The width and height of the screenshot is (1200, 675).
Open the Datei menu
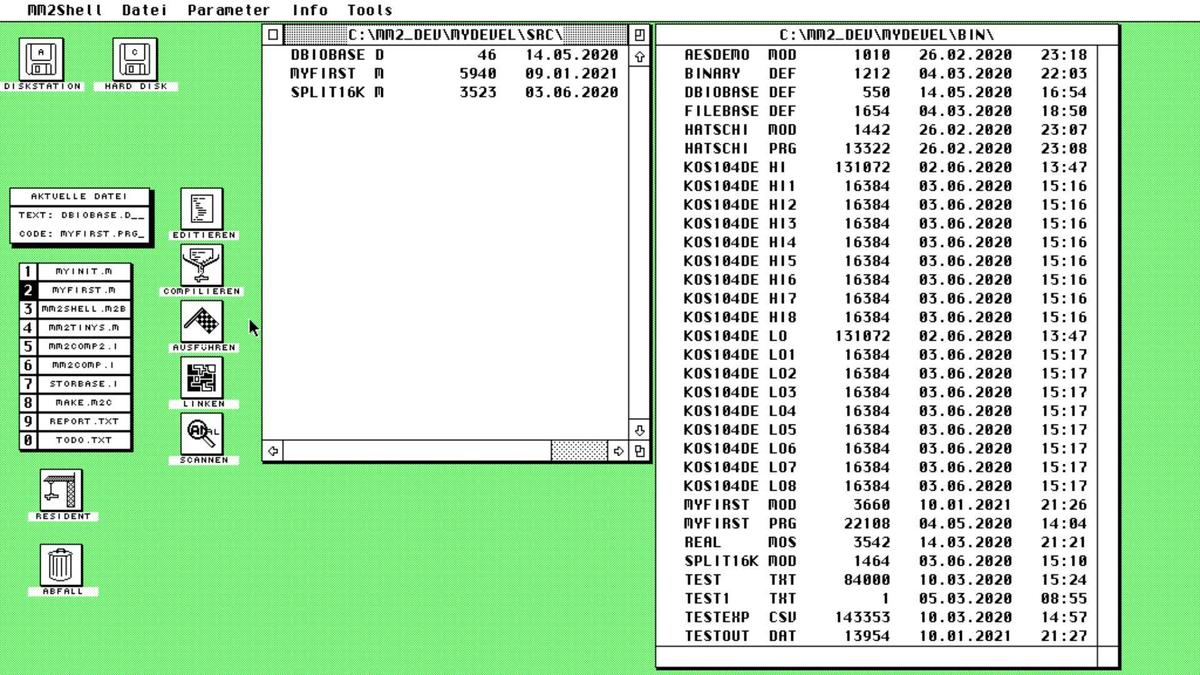point(145,10)
